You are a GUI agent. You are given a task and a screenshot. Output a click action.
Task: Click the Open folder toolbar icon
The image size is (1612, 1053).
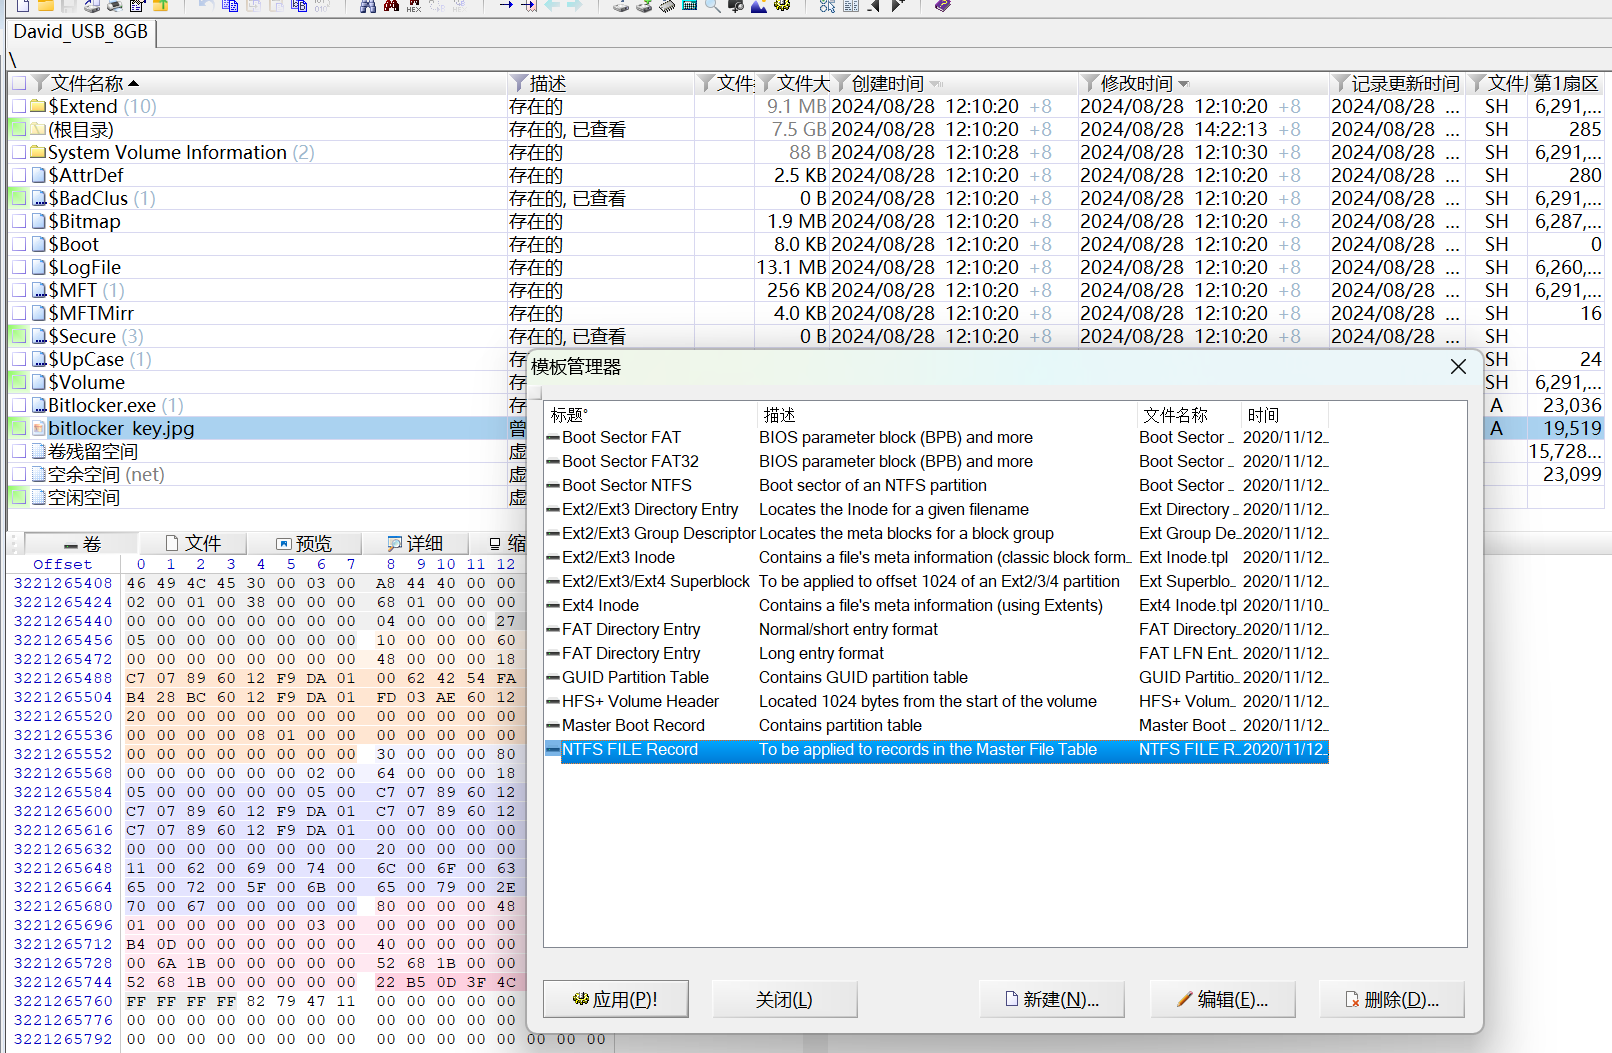(46, 5)
